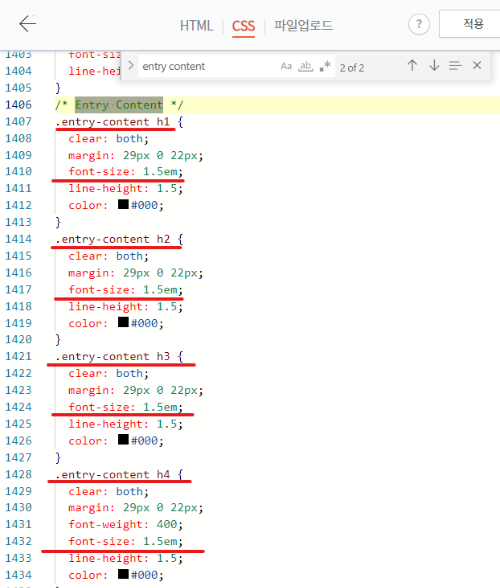500x588 pixels.
Task: Click line number 1414 in the gutter
Action: pyautogui.click(x=18, y=239)
